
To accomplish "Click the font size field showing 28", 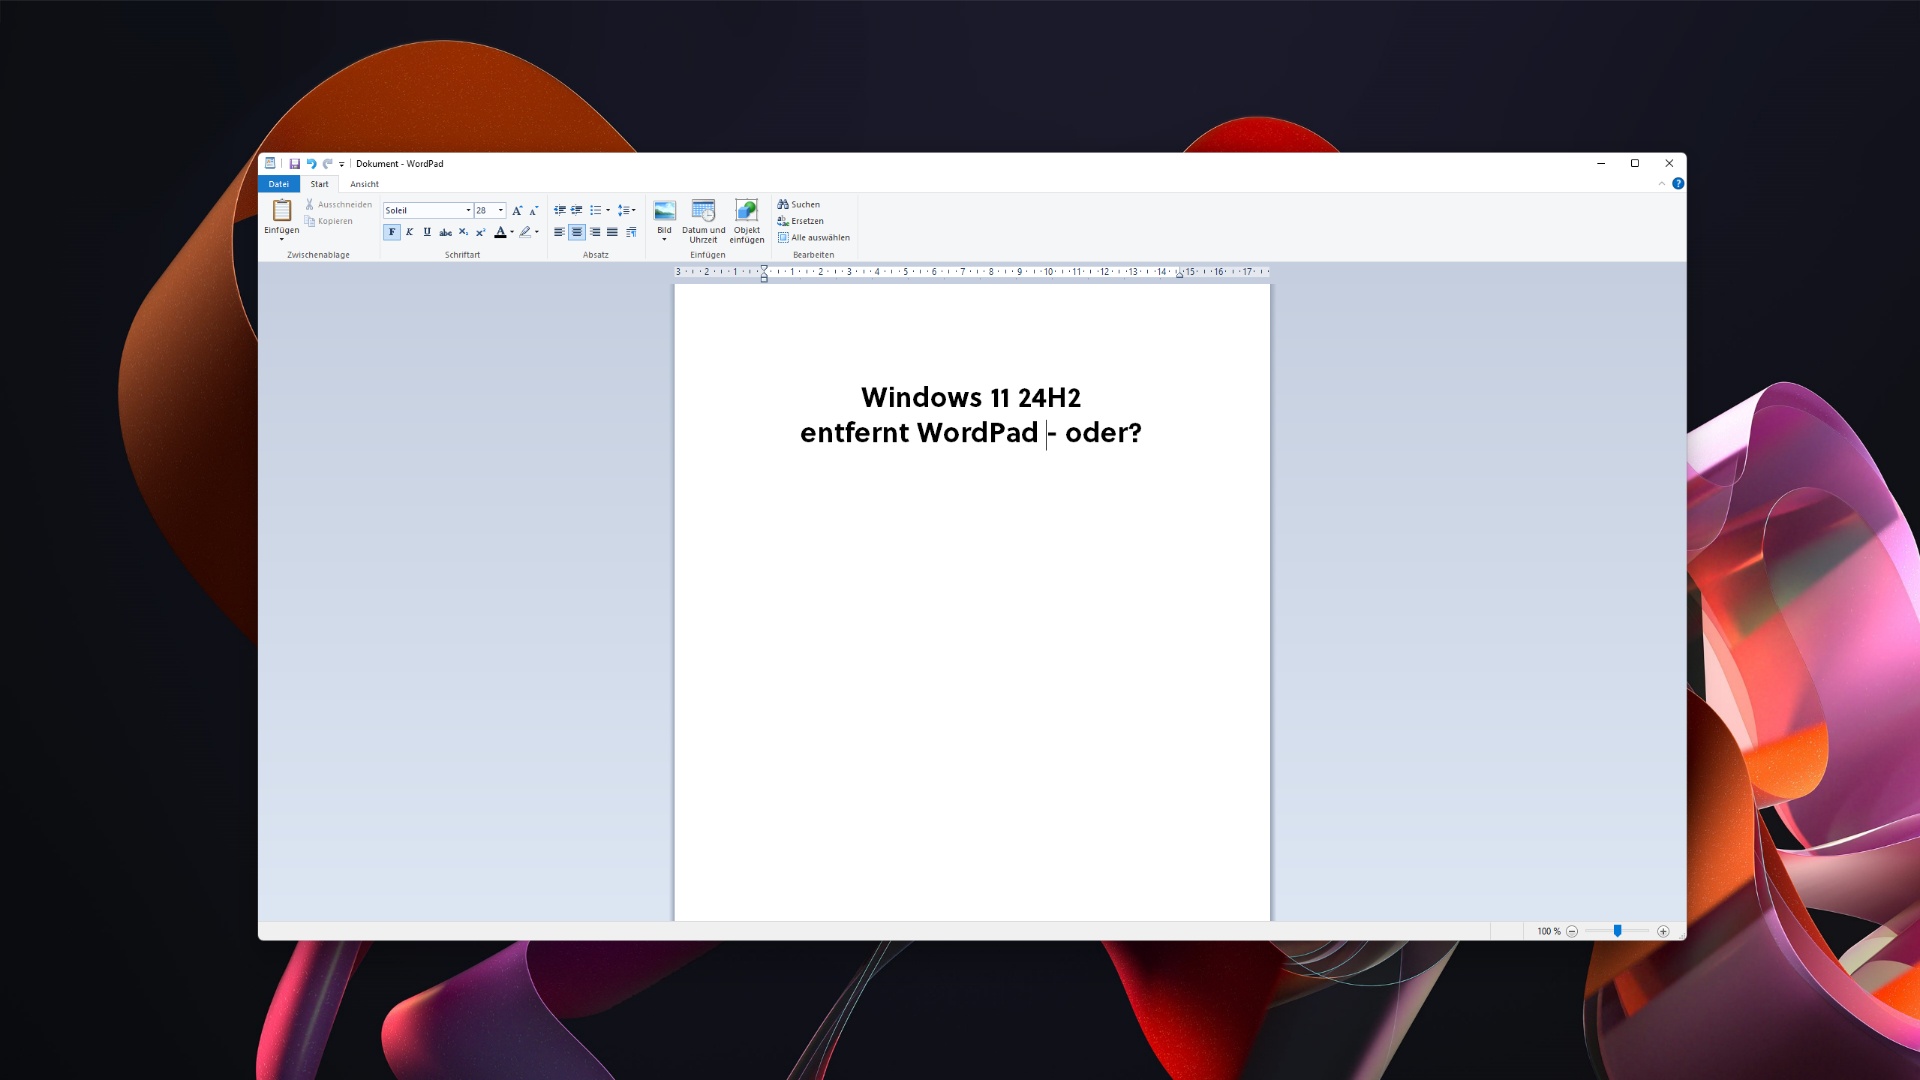I will (485, 210).
